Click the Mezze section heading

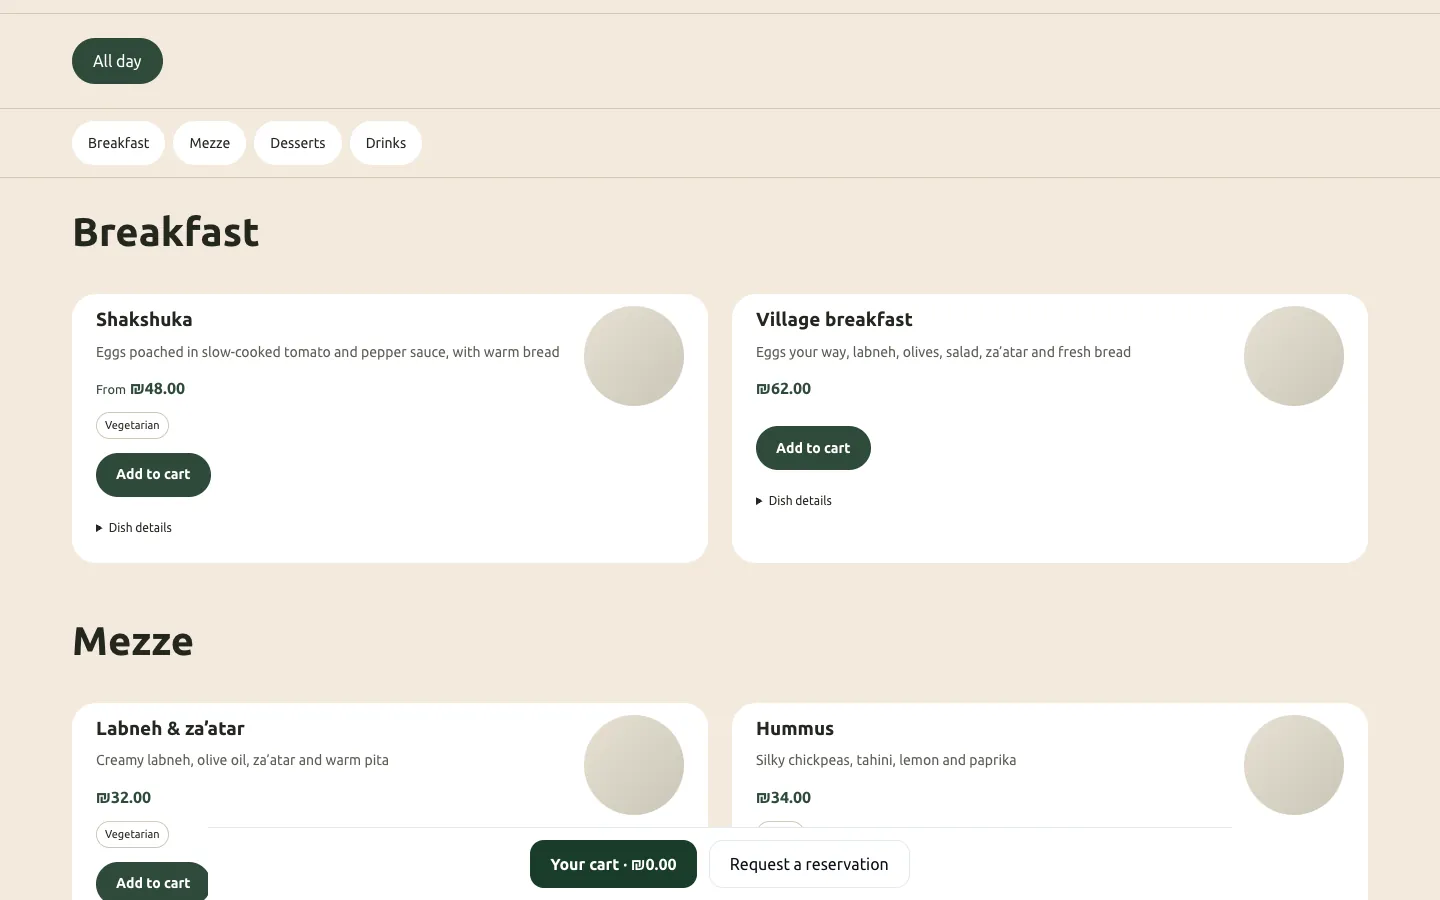(x=133, y=641)
